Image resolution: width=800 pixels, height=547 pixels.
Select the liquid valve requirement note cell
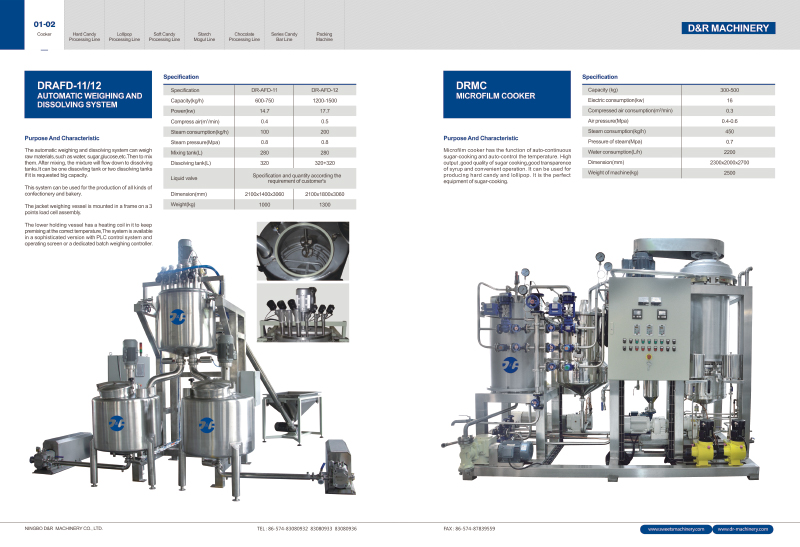tap(296, 178)
